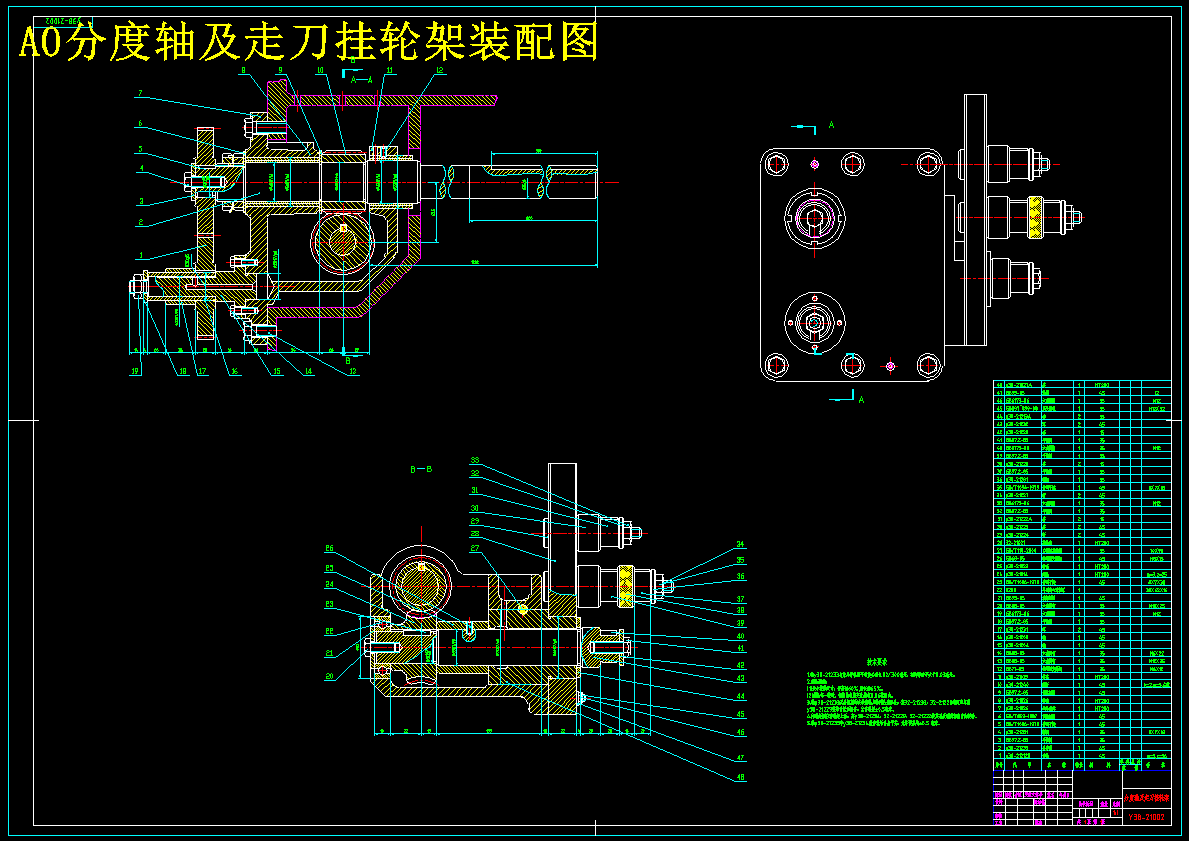The image size is (1189, 841).
Task: Select callout number 36 right of B—B view
Action: [x=740, y=576]
